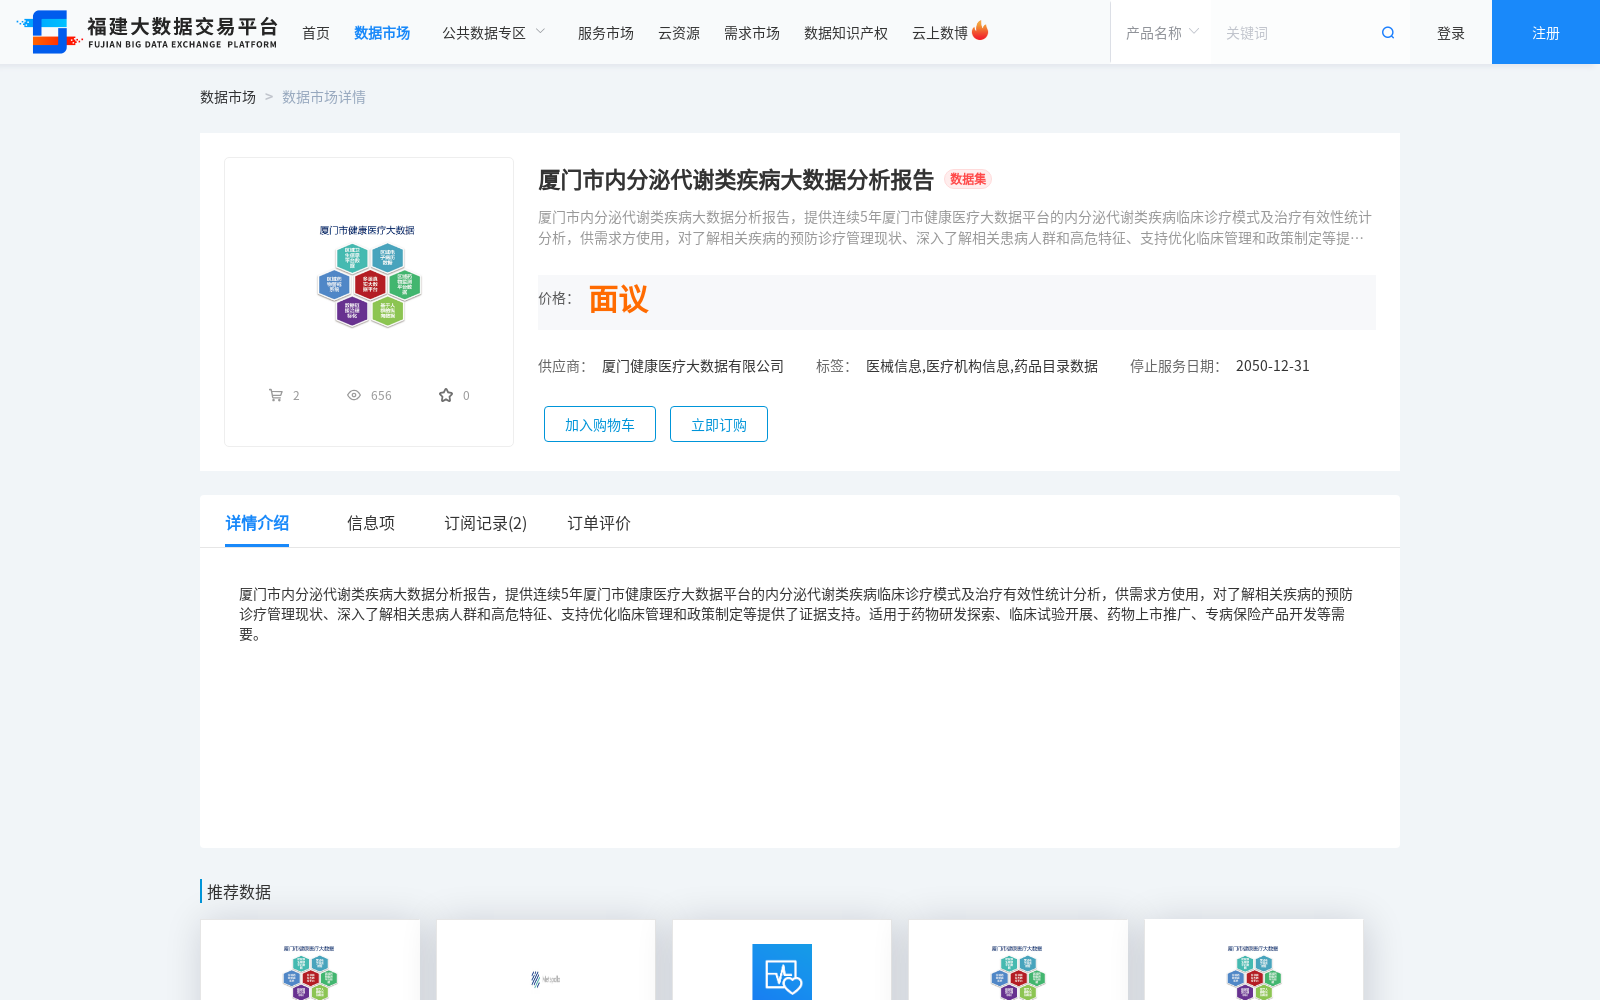The height and width of the screenshot is (1000, 1600).
Task: Switch to the 订单评价 tab
Action: click(x=599, y=523)
